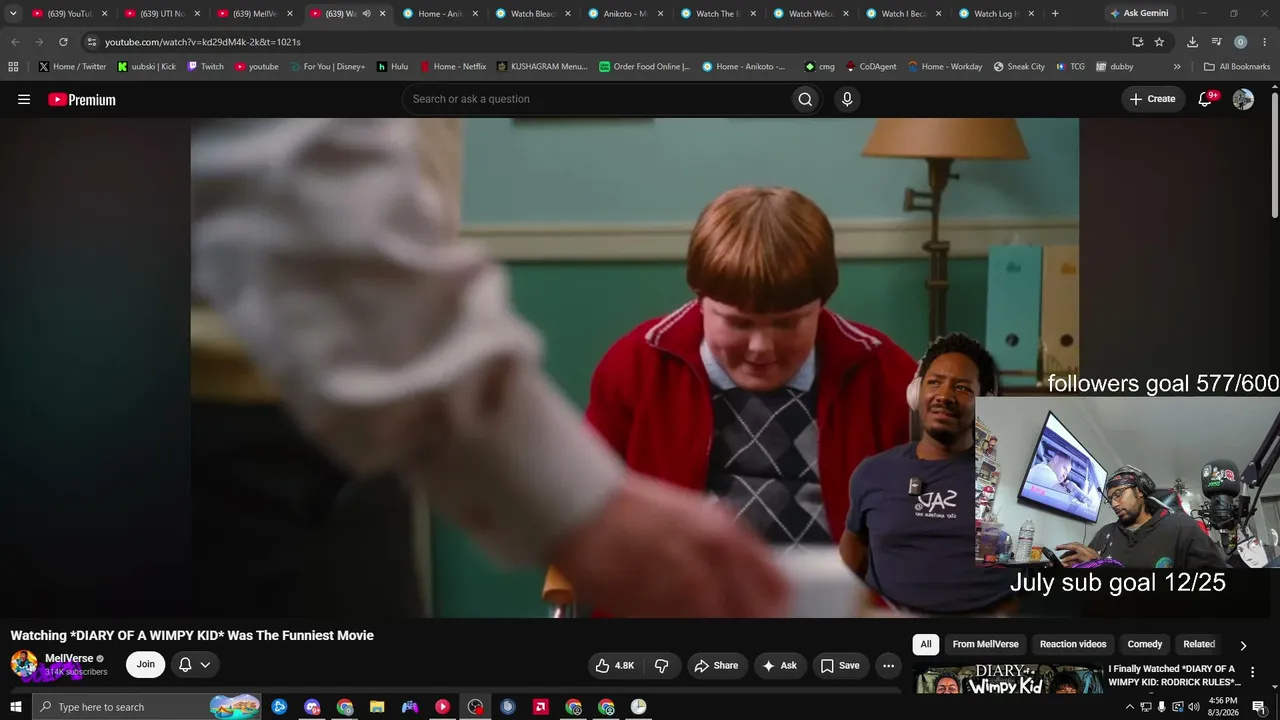The image size is (1280, 720).
Task: Open a new browser tab
Action: [1055, 14]
